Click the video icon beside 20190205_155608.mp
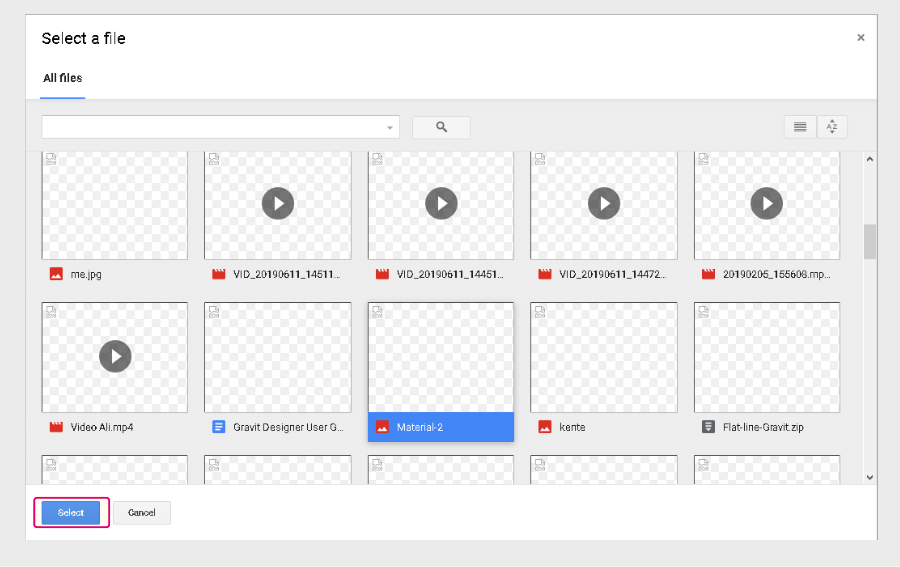Screen dimensions: 900x567 pyautogui.click(x=708, y=274)
